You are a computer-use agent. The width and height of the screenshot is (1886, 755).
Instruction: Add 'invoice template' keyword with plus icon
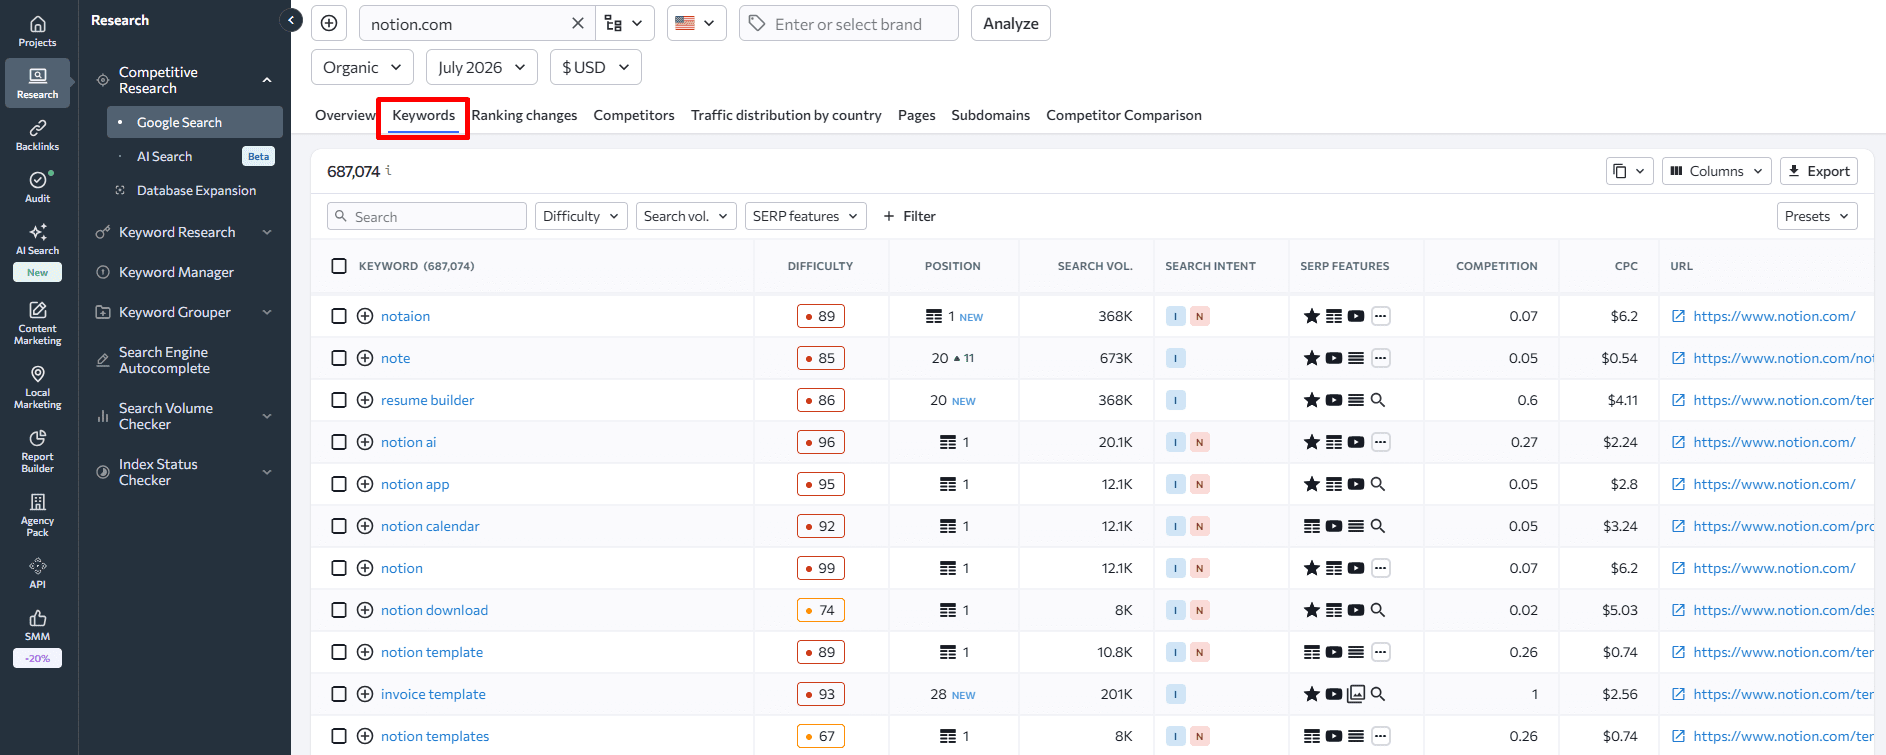[x=365, y=694]
